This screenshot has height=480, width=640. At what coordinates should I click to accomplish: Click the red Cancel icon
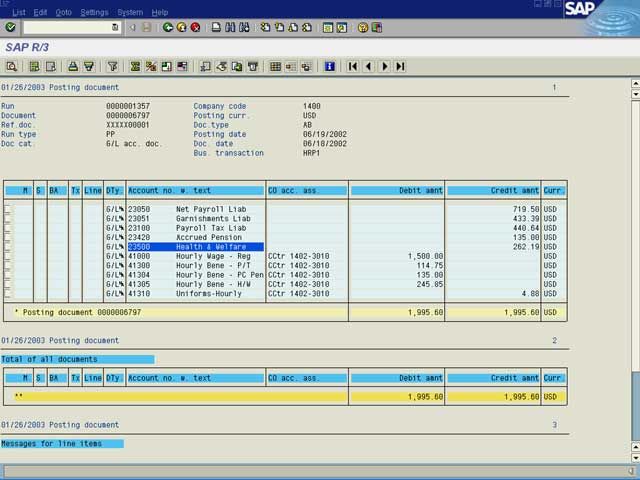click(x=196, y=27)
